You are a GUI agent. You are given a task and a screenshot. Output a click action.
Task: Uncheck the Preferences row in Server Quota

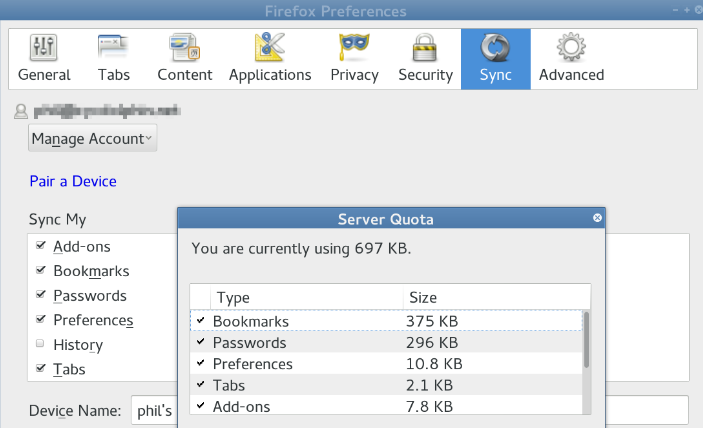tap(200, 363)
